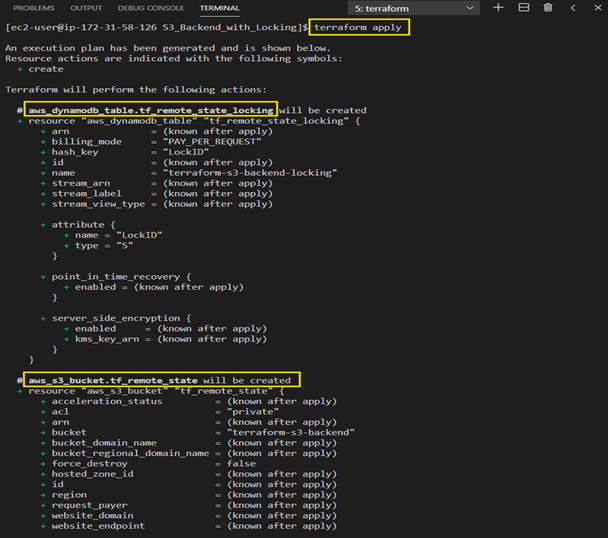Click the 'force_destroy' attribute
This screenshot has height=538, width=608.
(x=90, y=464)
